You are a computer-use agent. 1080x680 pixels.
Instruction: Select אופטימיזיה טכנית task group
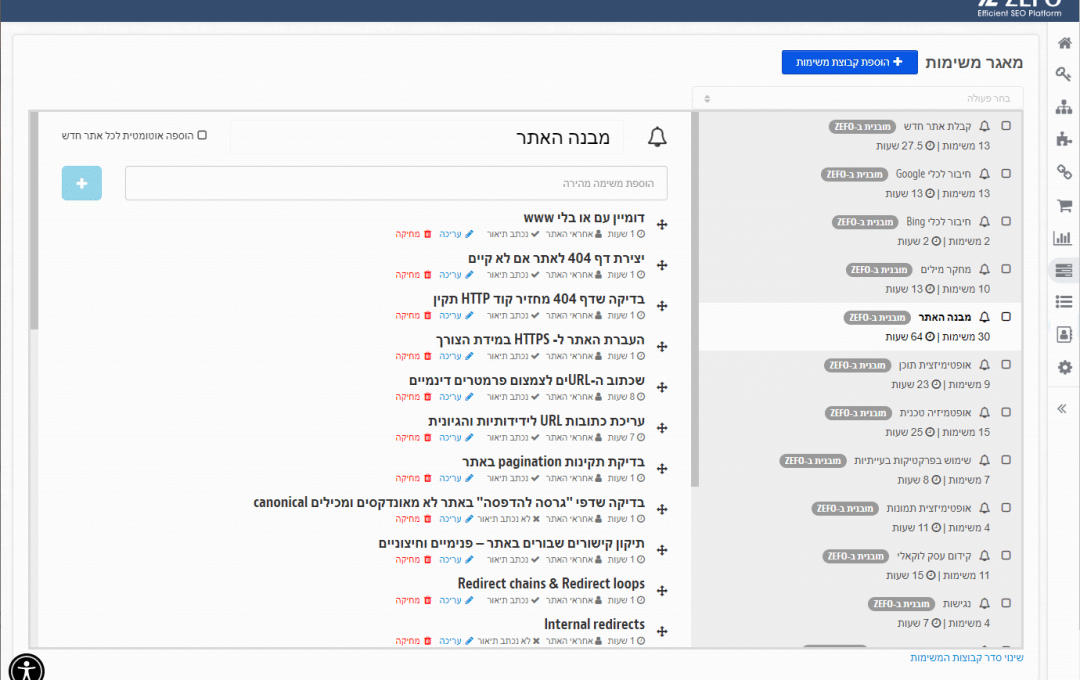coord(861,422)
